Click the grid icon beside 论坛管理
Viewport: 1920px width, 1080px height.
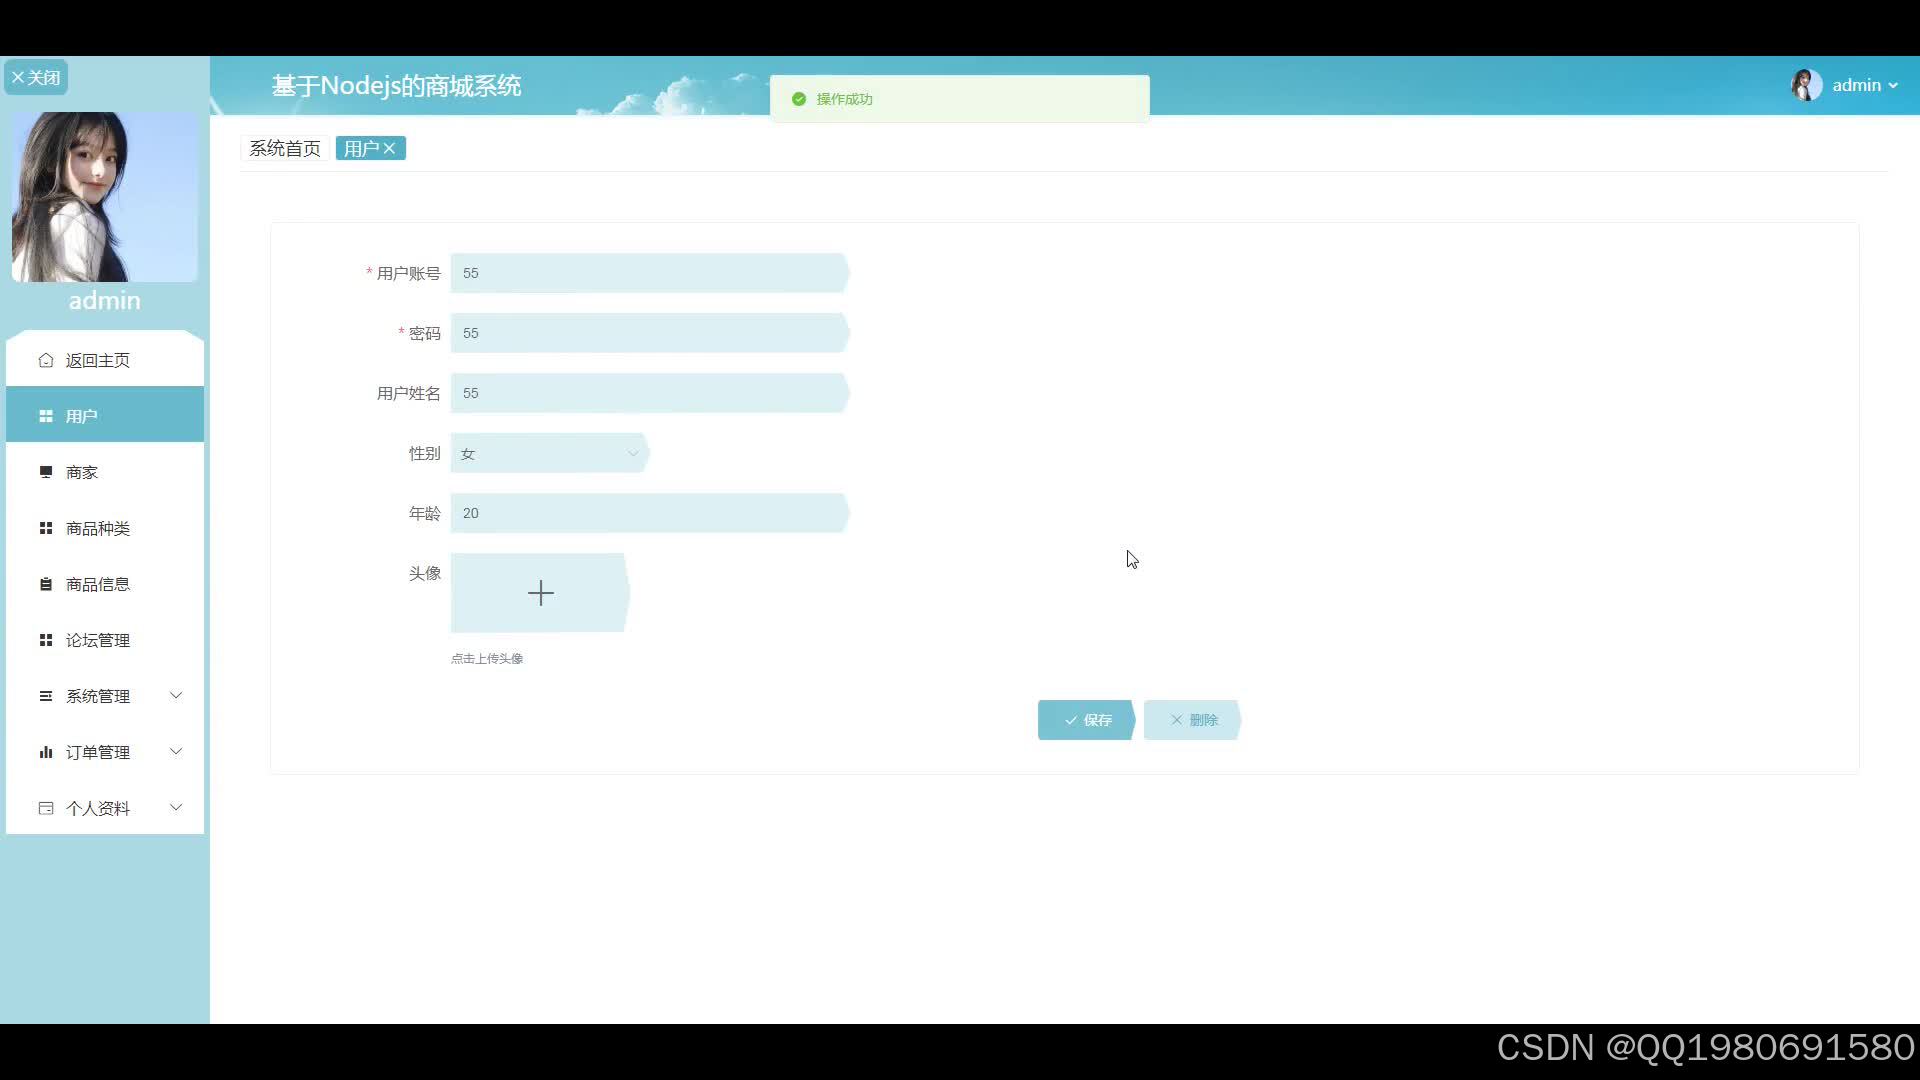[x=46, y=640]
